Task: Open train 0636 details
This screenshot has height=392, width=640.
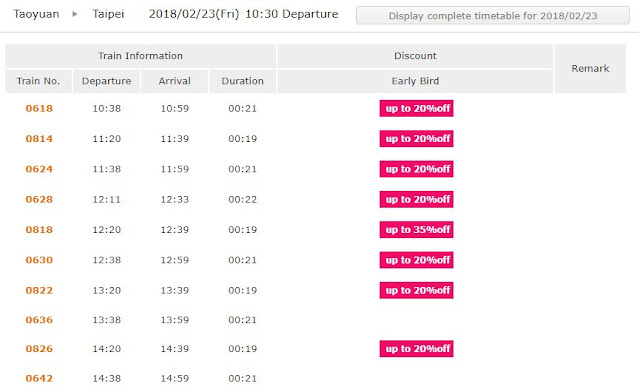Action: coord(39,320)
